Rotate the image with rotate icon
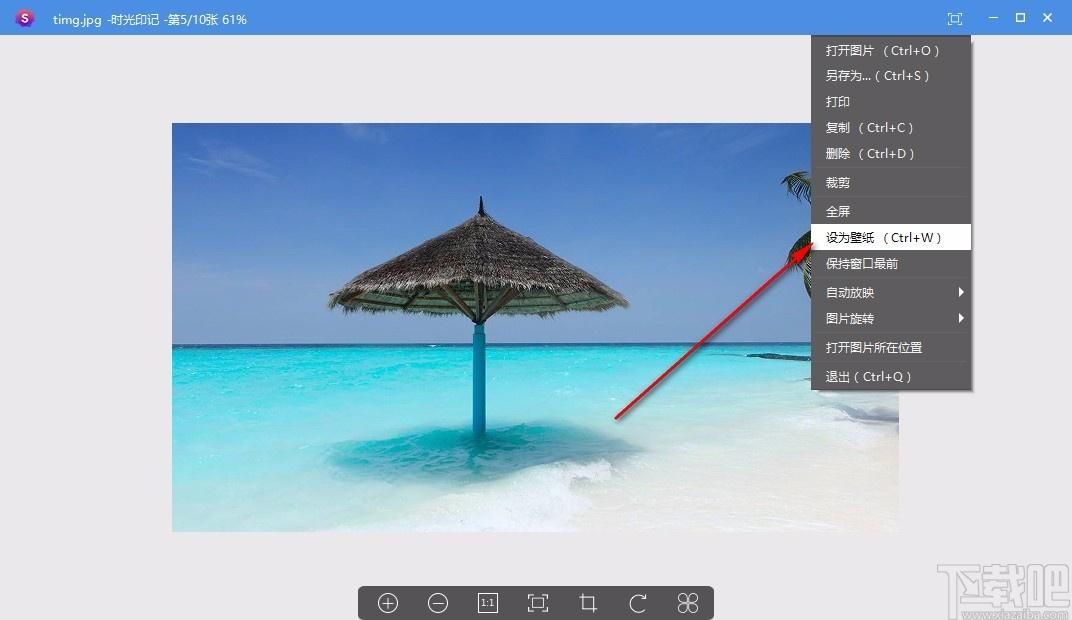The width and height of the screenshot is (1072, 620). 638,603
